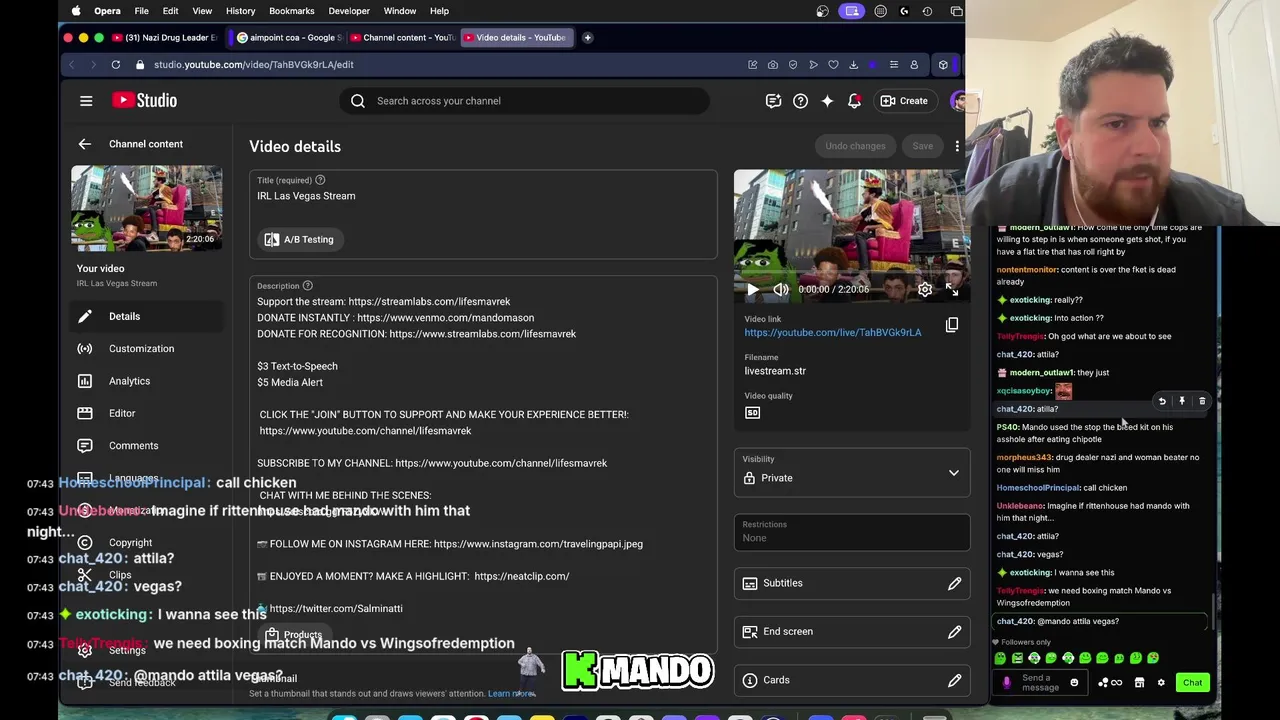Click the sparkle Ask Studio icon
The image size is (1280, 720).
pos(827,100)
